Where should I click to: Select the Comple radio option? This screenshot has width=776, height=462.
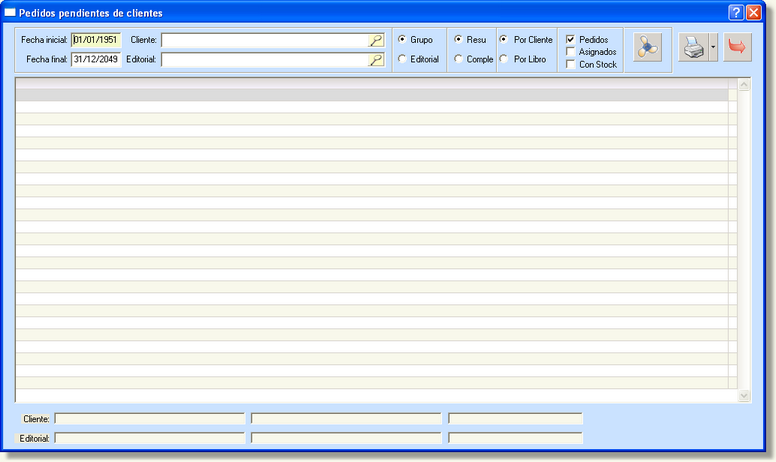click(458, 59)
